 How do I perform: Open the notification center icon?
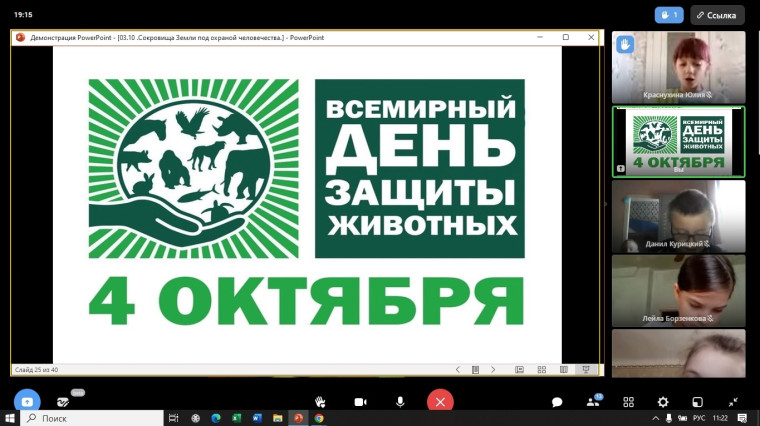point(742,418)
